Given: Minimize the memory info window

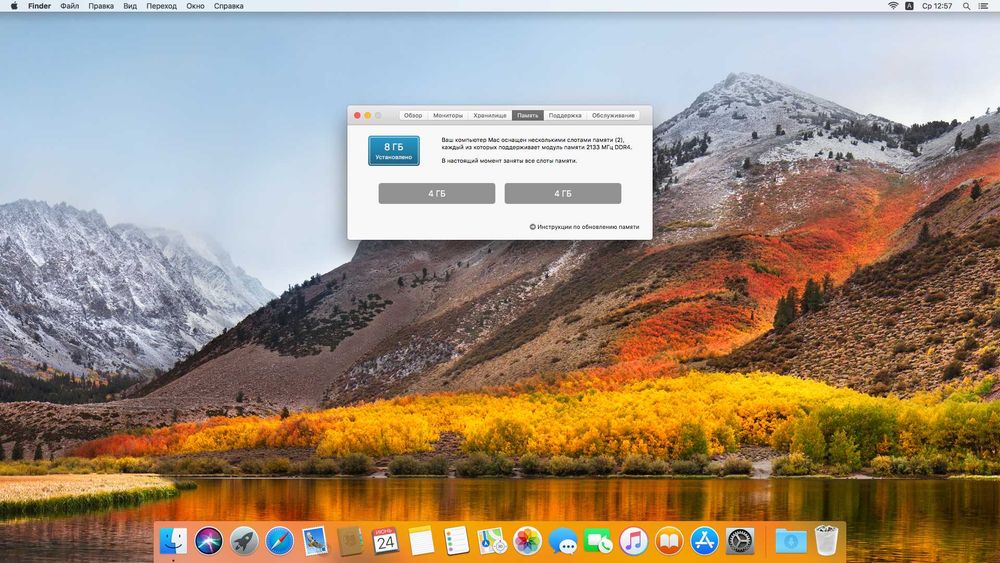Looking at the screenshot, I should [367, 115].
